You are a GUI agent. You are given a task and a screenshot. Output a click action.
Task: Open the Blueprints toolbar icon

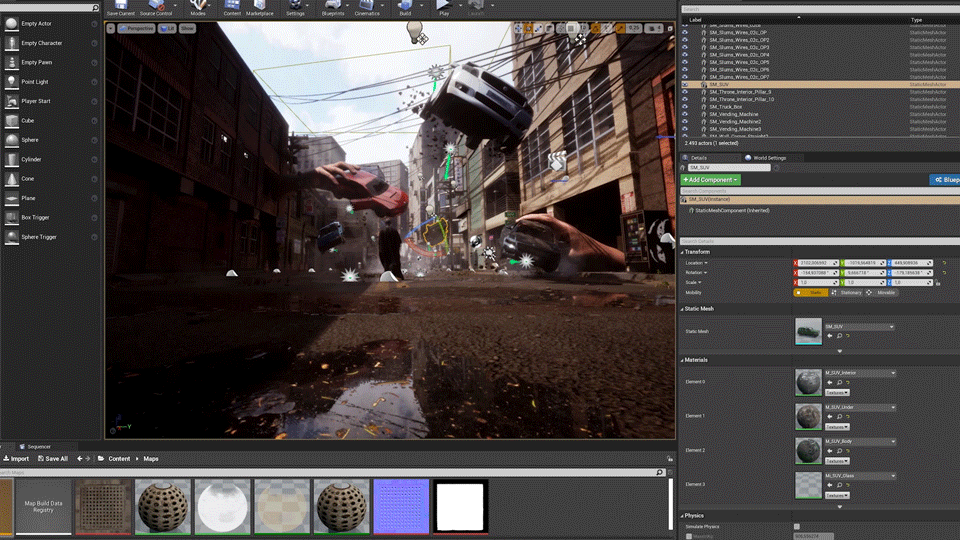[x=331, y=7]
